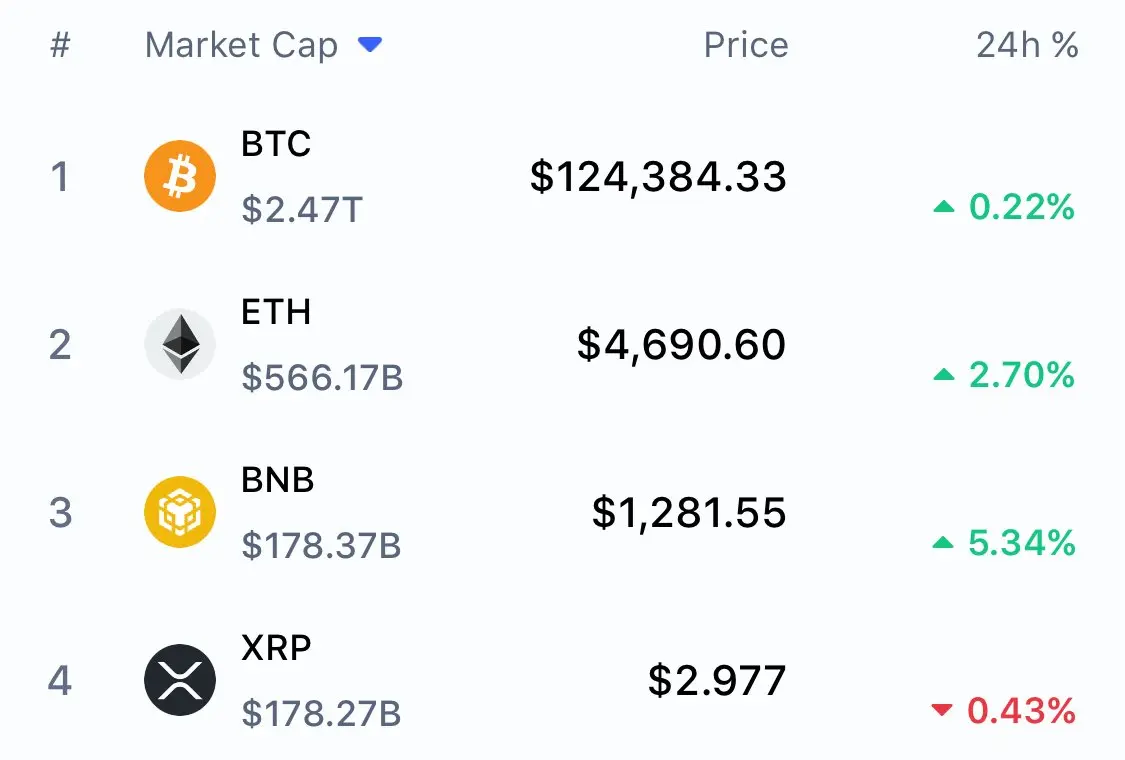1125x760 pixels.
Task: Select the XRP price $2.977
Action: point(717,680)
